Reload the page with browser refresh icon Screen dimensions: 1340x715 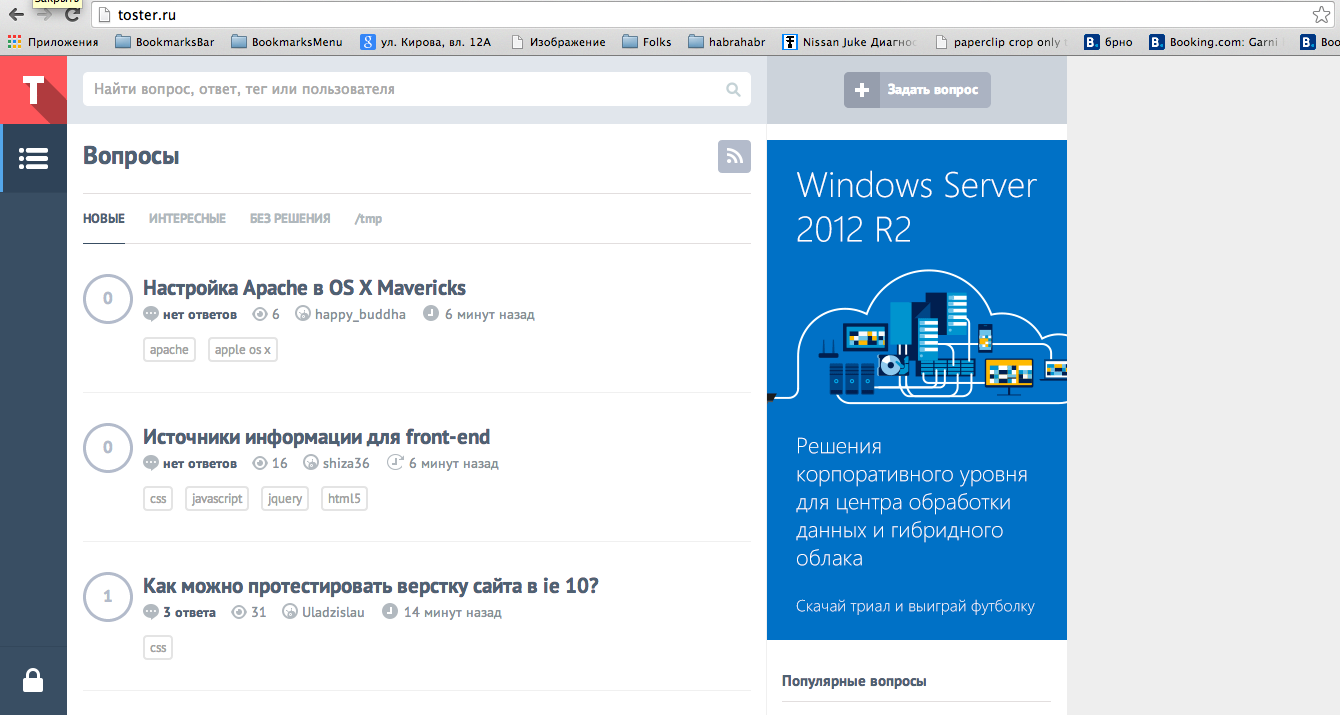[72, 15]
